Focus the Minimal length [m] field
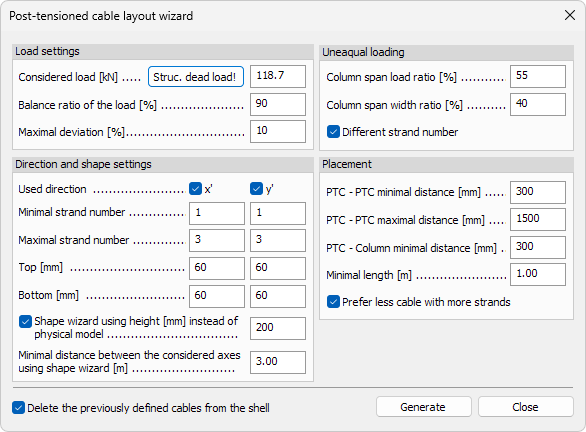586x432 pixels. [x=538, y=274]
